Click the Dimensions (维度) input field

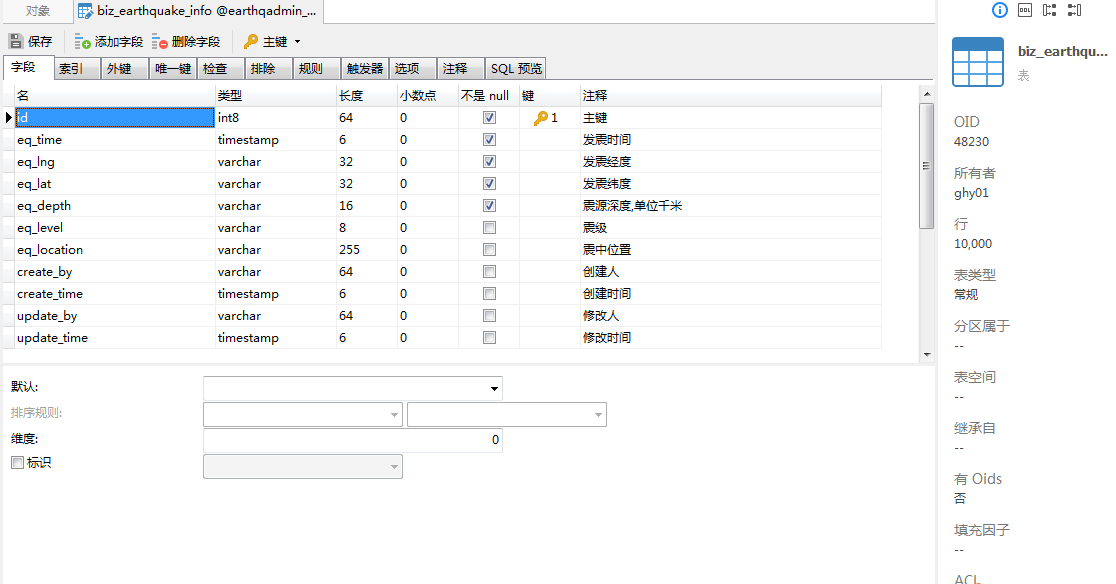click(352, 440)
